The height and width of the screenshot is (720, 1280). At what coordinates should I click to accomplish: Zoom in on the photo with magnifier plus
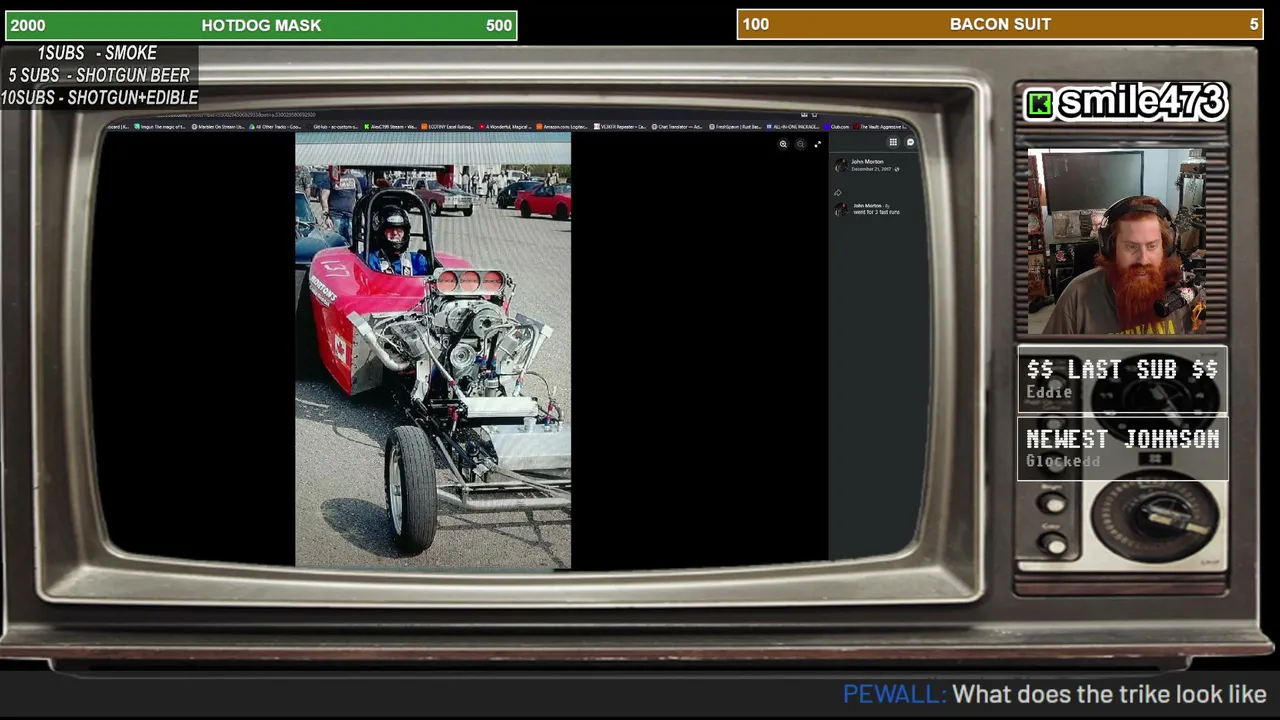(783, 144)
